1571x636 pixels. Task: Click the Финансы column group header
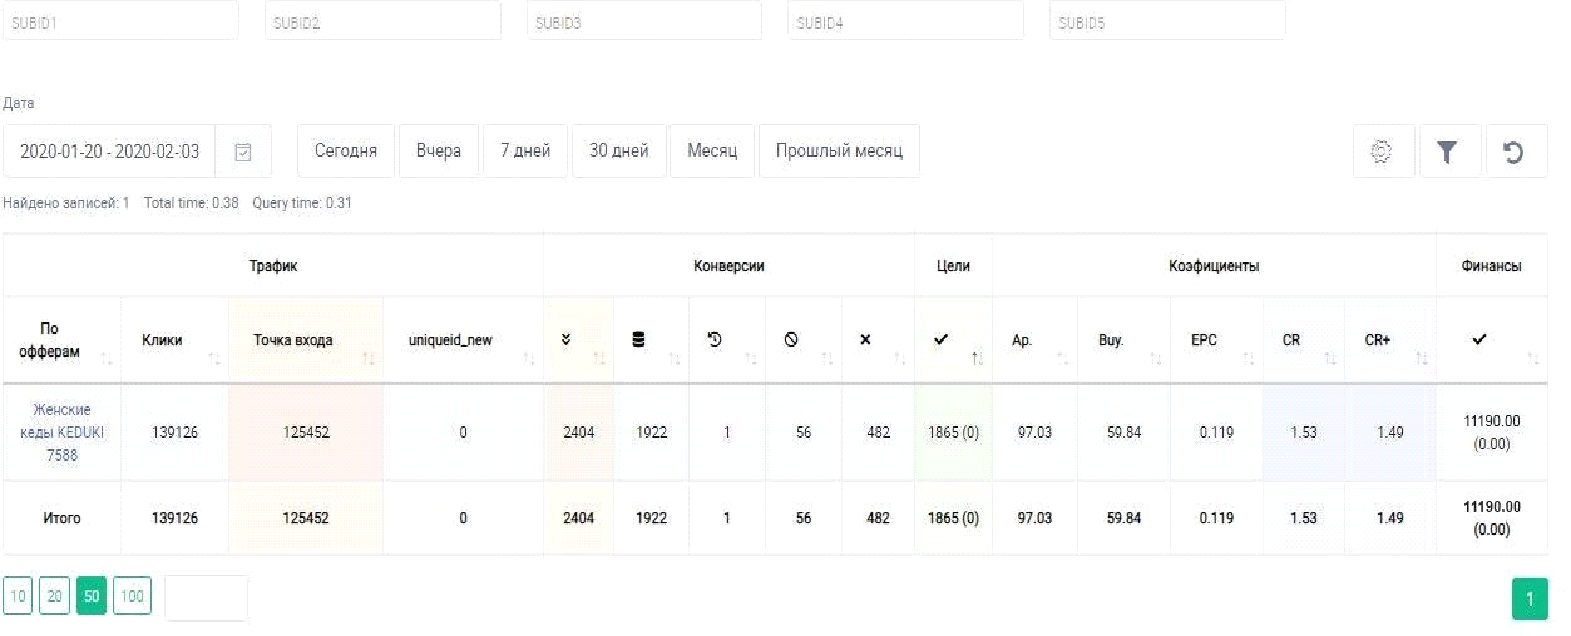[x=1491, y=266]
